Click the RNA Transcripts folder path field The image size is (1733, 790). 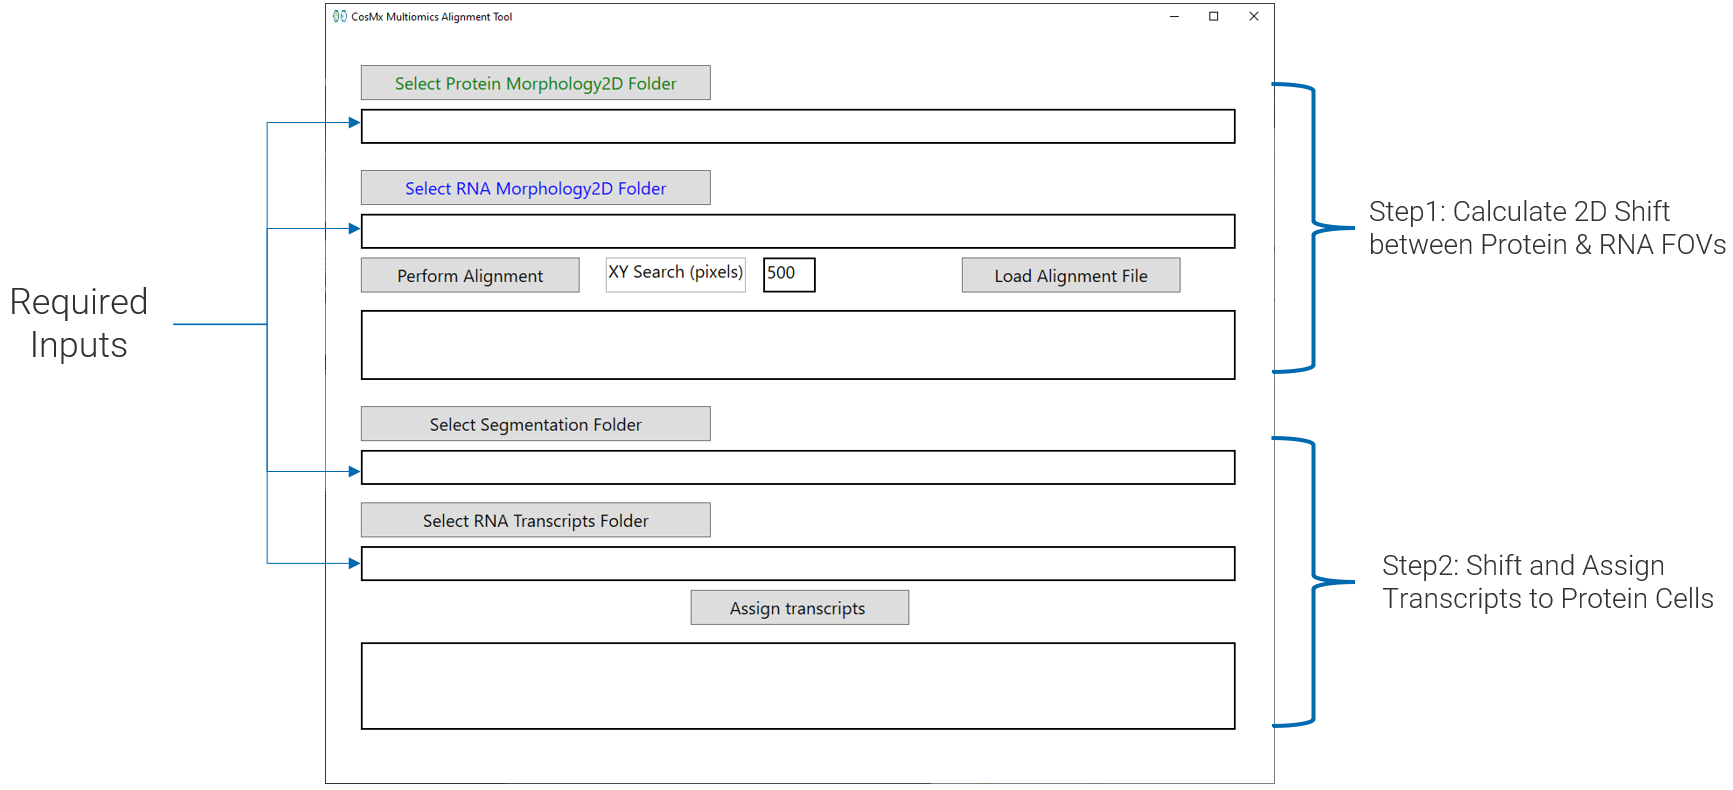(797, 564)
